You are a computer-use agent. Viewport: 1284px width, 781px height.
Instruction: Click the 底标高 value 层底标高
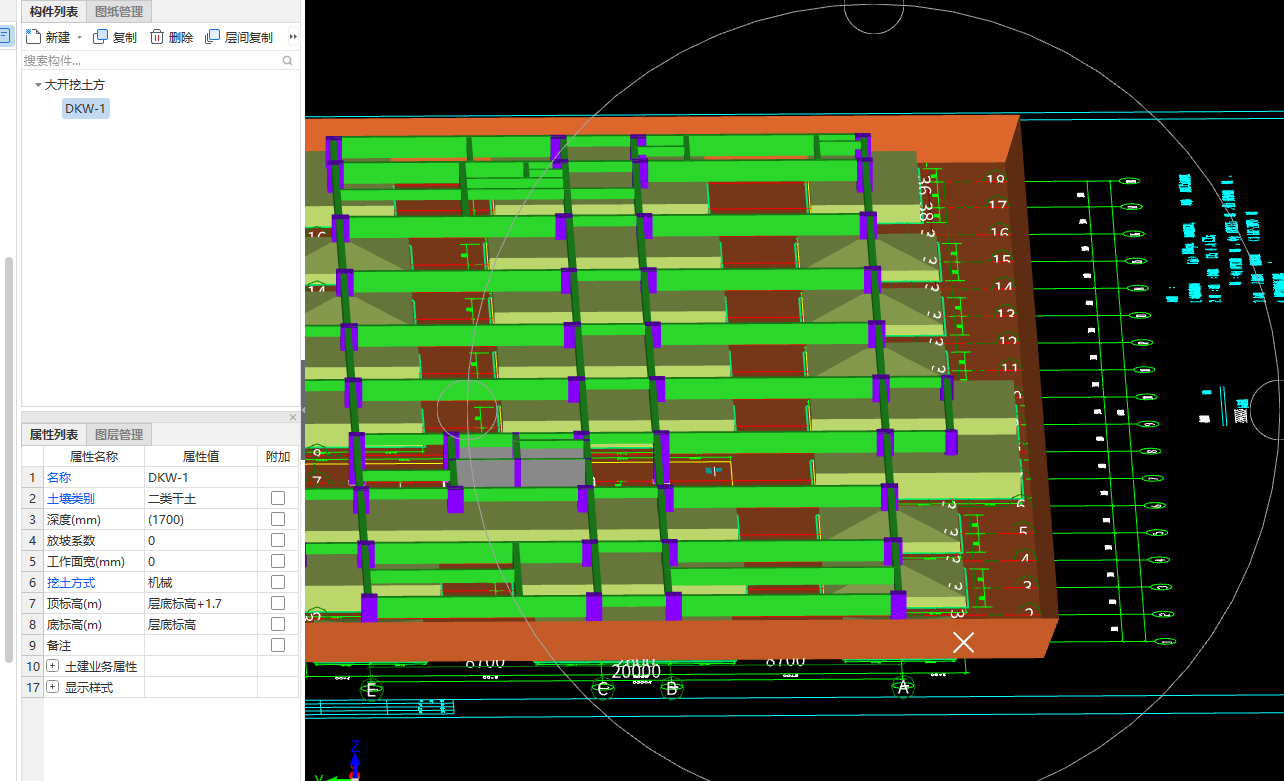pos(201,624)
